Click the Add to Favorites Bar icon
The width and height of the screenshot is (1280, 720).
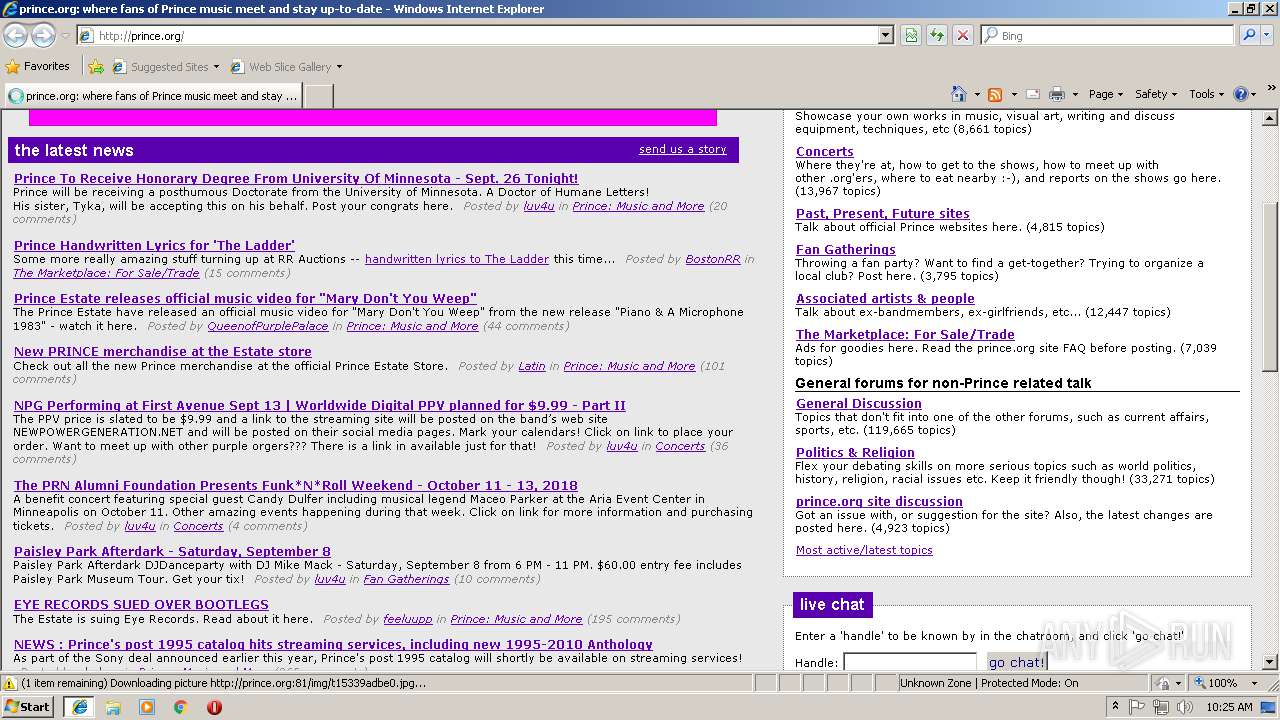pos(96,67)
